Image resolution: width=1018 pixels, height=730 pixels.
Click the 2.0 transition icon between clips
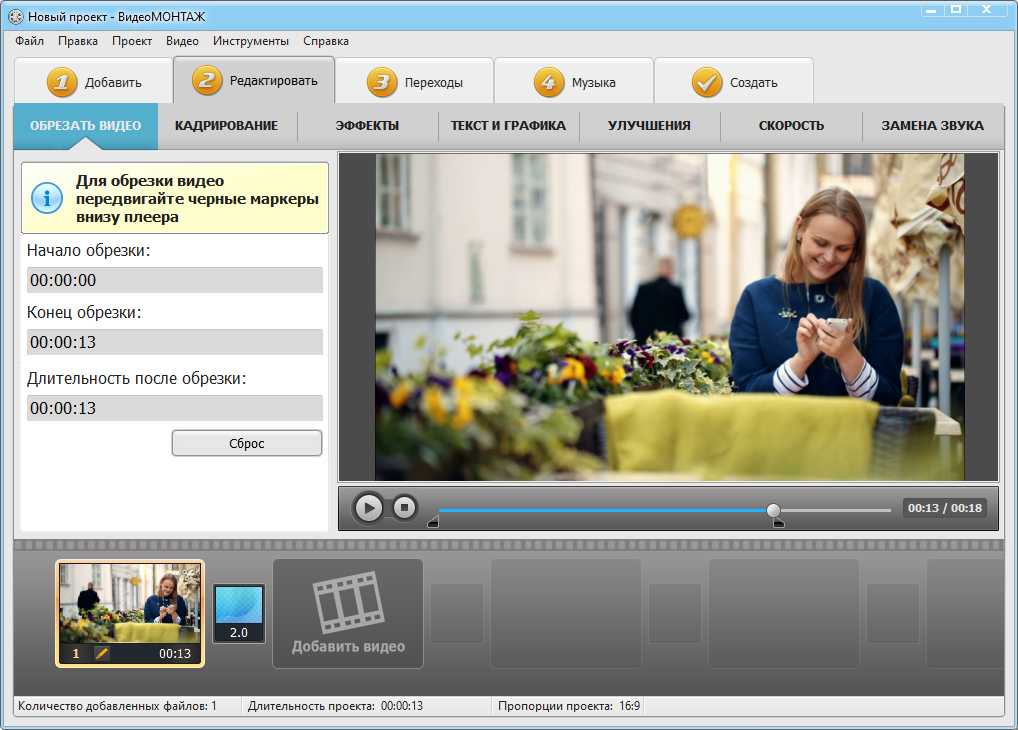[x=239, y=612]
